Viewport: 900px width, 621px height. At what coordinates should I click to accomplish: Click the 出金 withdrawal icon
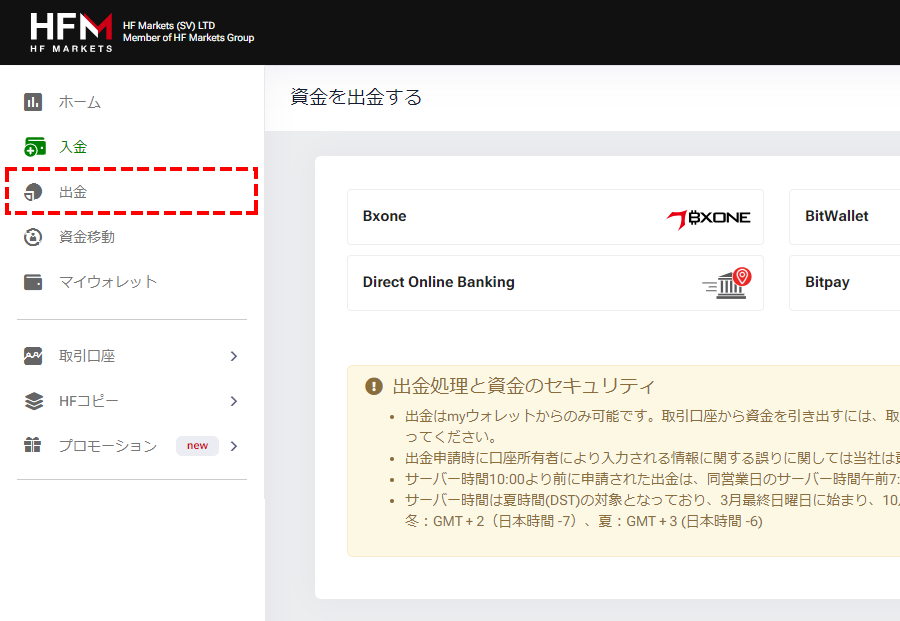[33, 192]
